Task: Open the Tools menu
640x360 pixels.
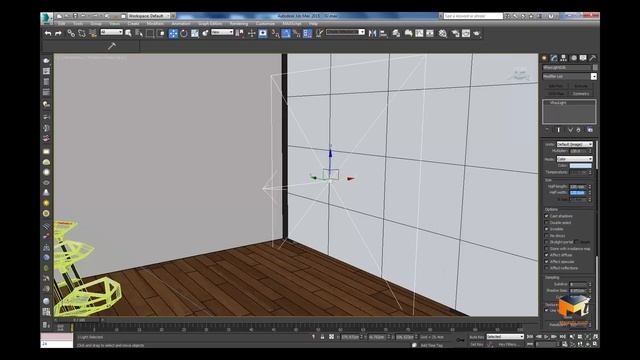Action: tap(78, 24)
